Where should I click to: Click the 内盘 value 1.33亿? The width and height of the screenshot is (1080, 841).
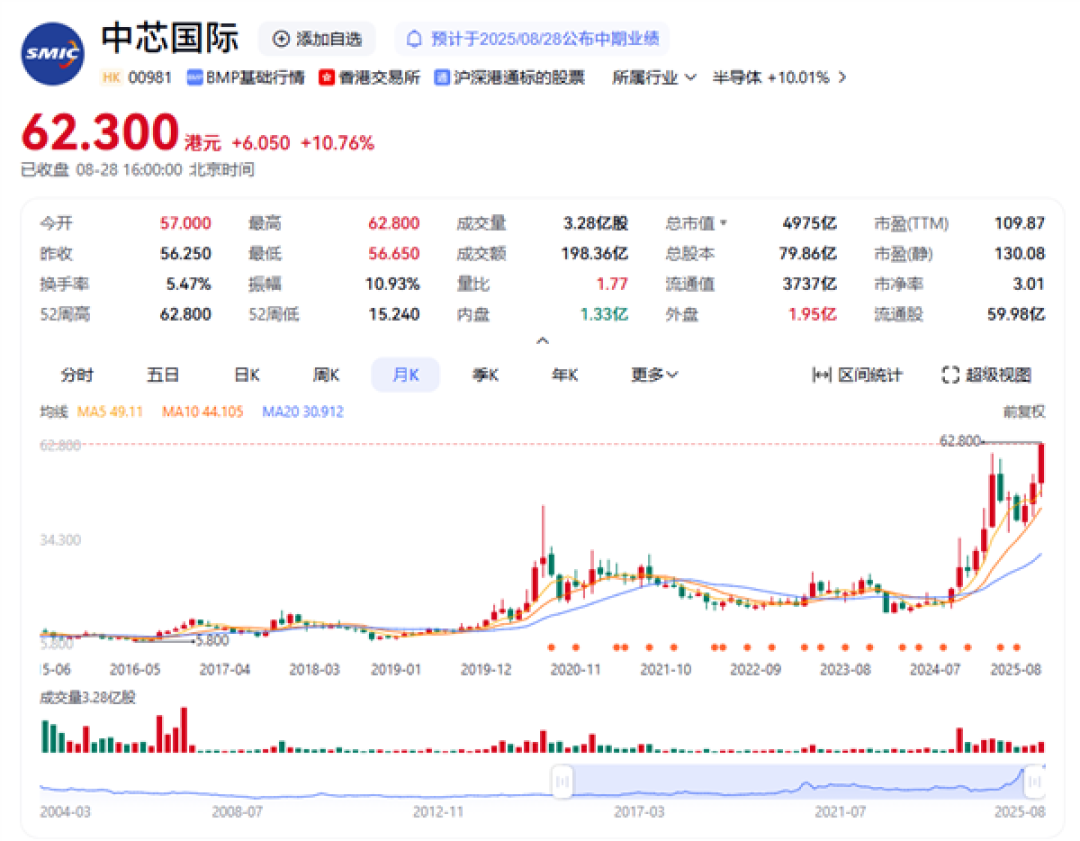point(604,314)
